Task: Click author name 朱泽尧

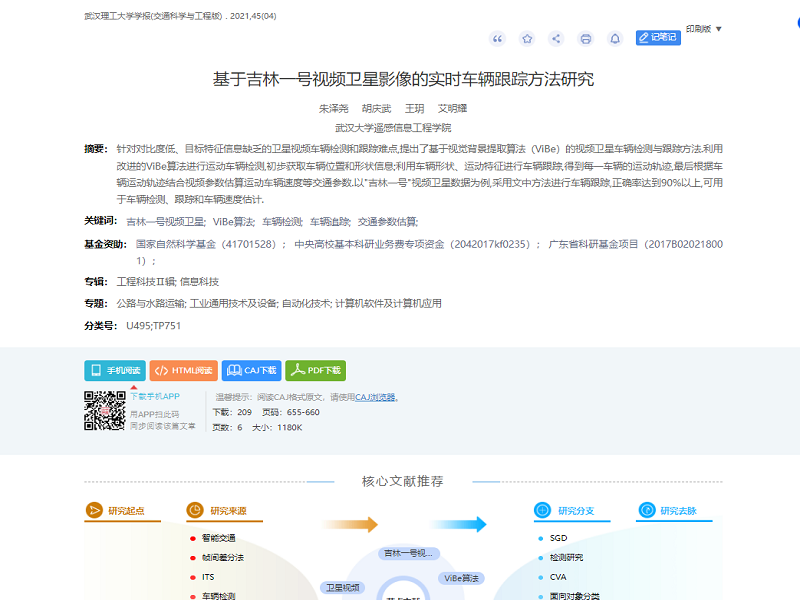Action: click(333, 108)
